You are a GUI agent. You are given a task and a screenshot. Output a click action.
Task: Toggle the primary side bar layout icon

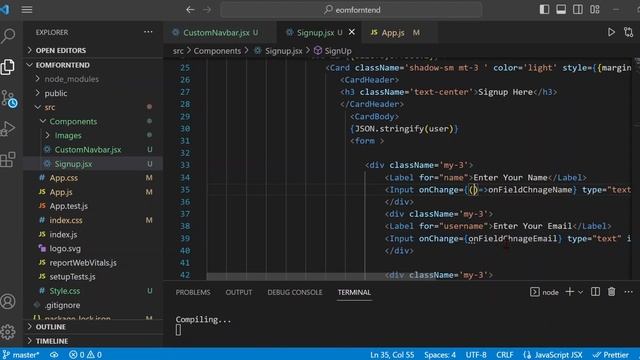pos(544,9)
